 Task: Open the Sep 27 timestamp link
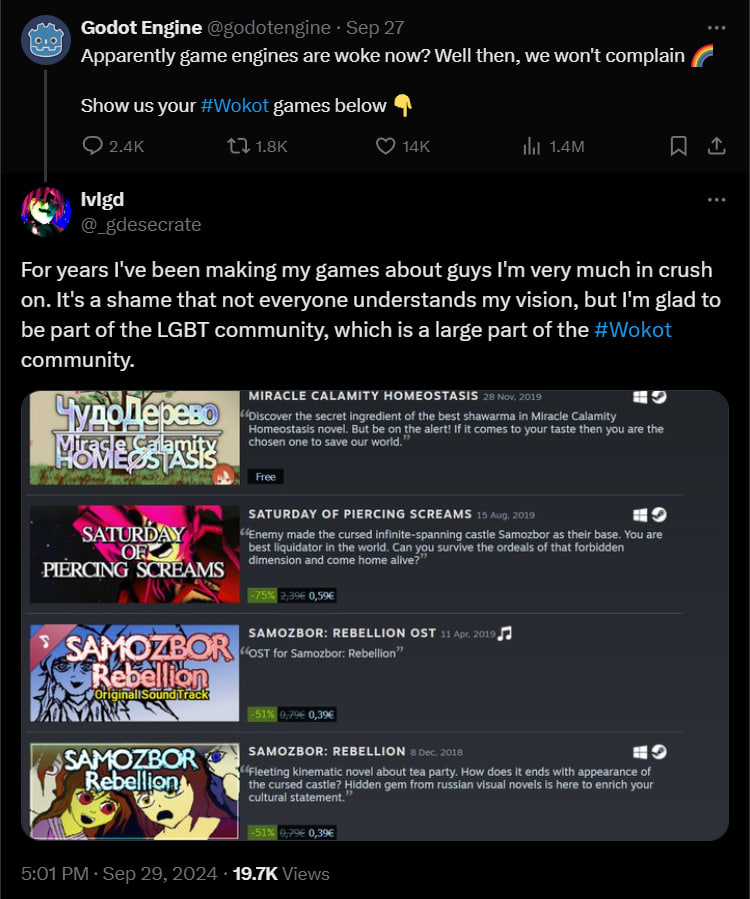pos(375,28)
